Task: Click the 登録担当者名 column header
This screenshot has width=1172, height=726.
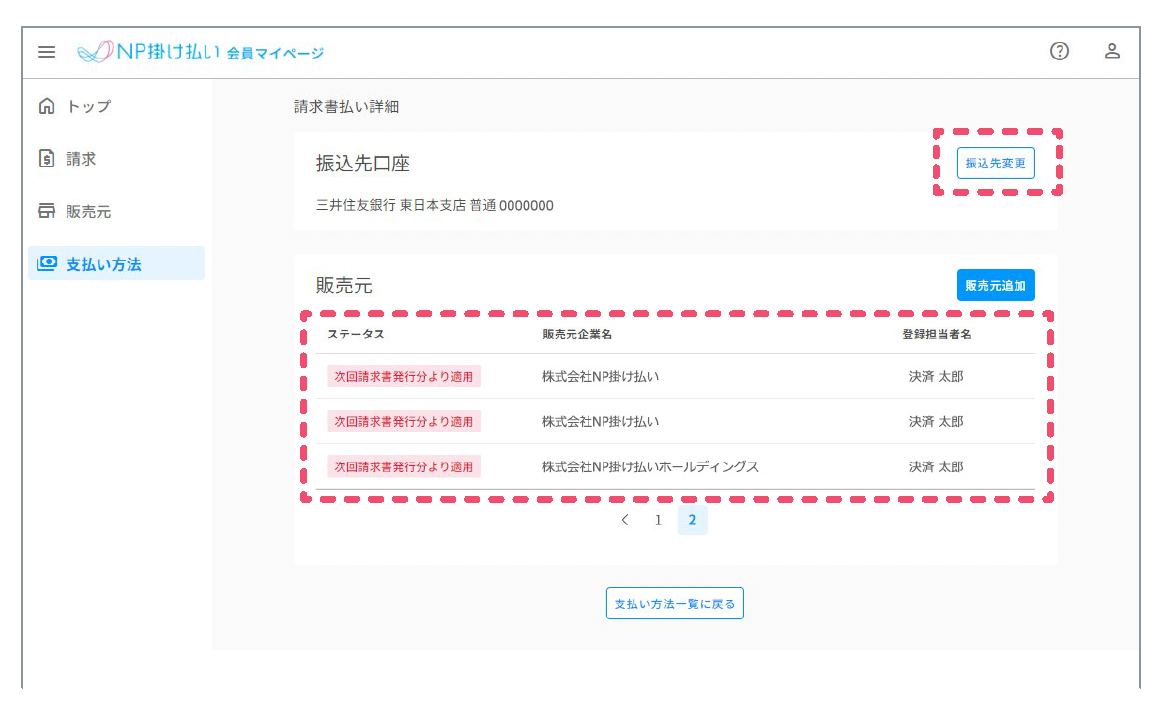Action: [936, 334]
